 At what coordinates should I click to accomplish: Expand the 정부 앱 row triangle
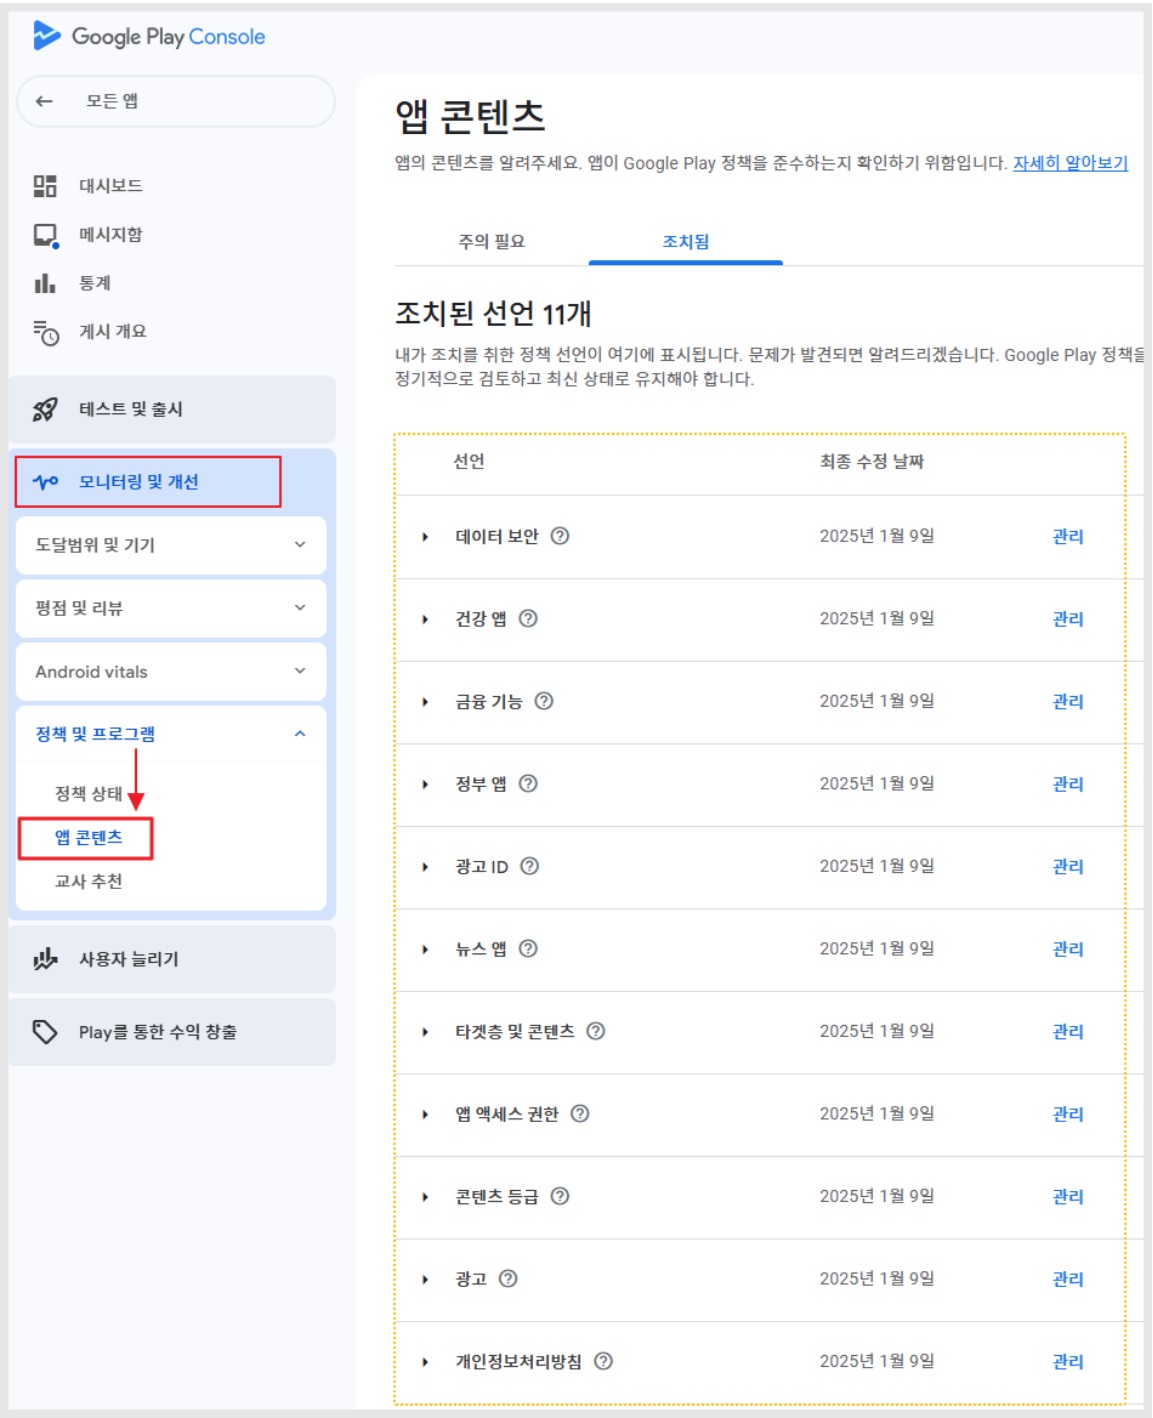[425, 784]
